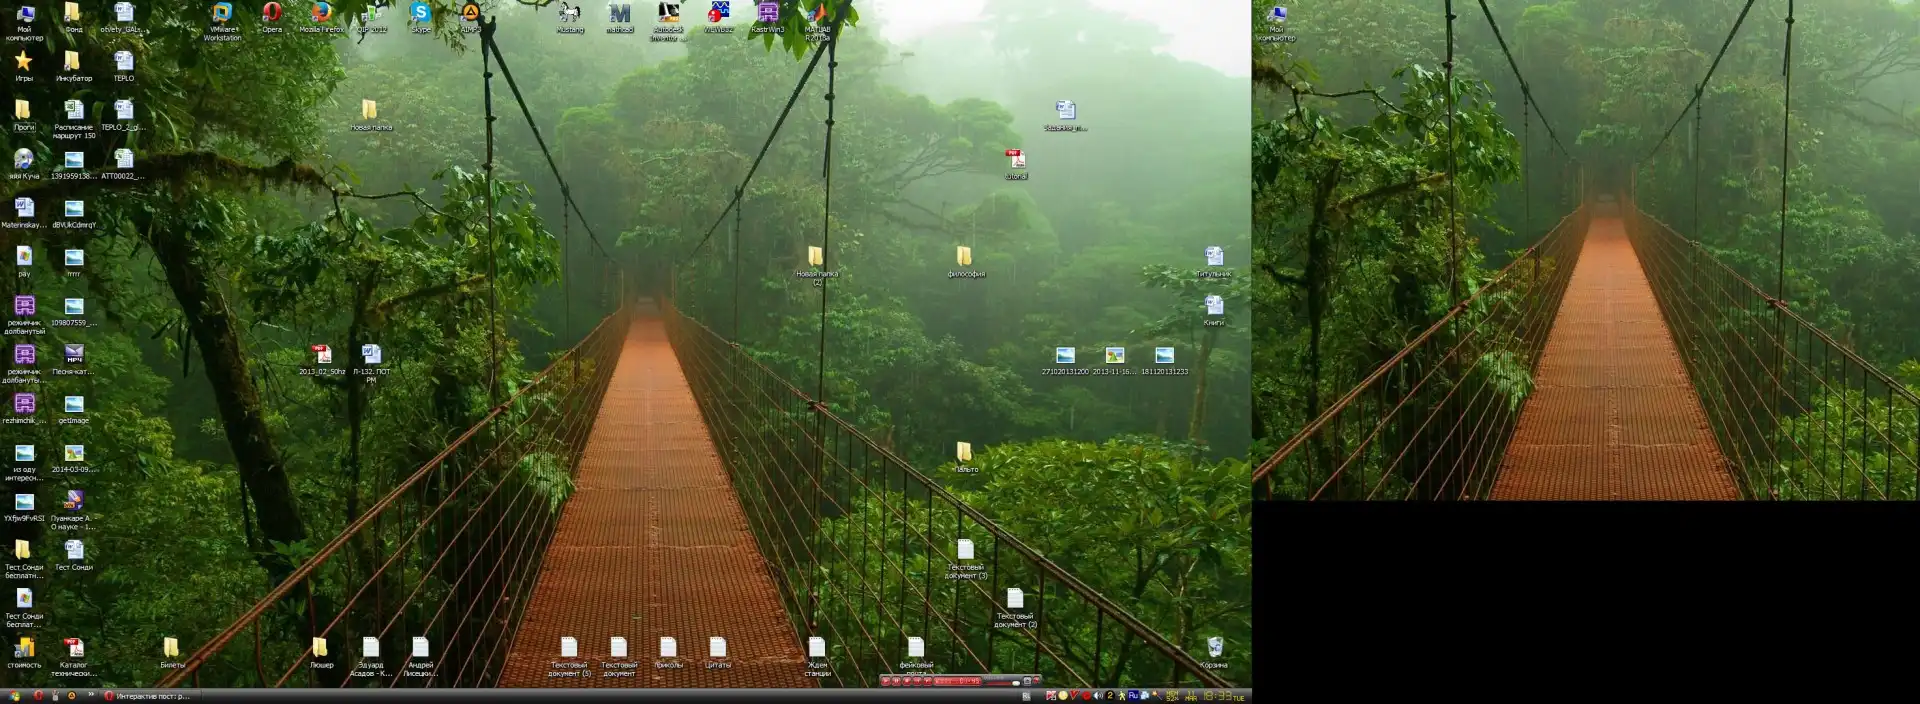The height and width of the screenshot is (704, 1920).
Task: Open Мой компьютер icon on the left monitor
Action: [x=24, y=21]
